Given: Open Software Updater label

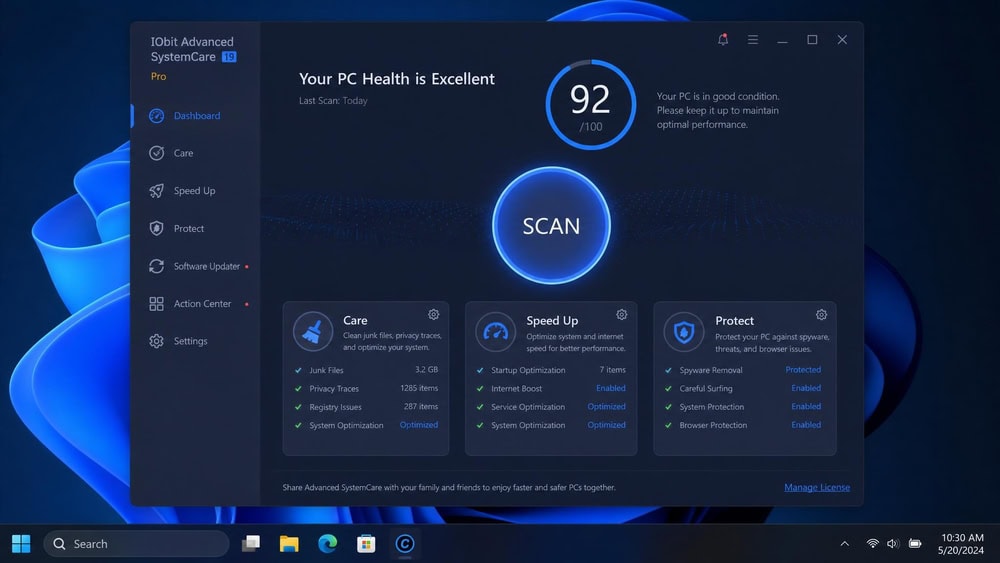Looking at the screenshot, I should [x=207, y=266].
